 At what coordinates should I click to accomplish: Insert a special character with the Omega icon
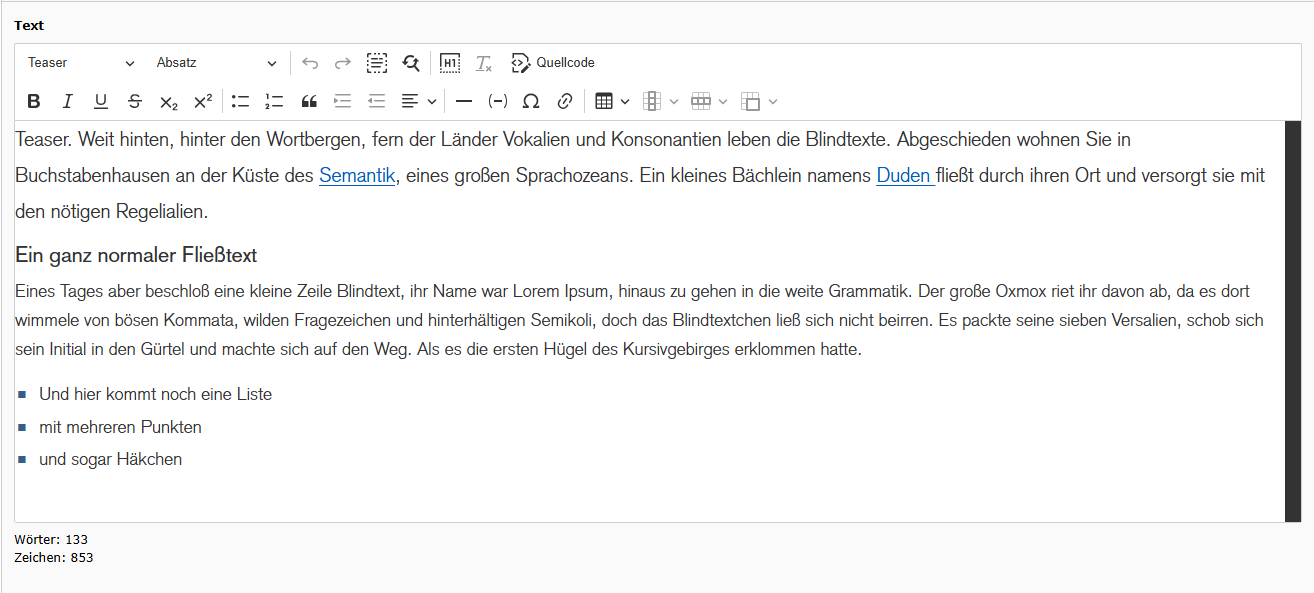(531, 100)
